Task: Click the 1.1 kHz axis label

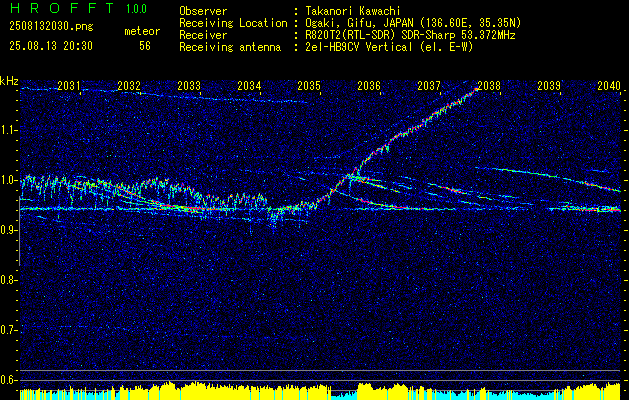Action: (x=7, y=130)
